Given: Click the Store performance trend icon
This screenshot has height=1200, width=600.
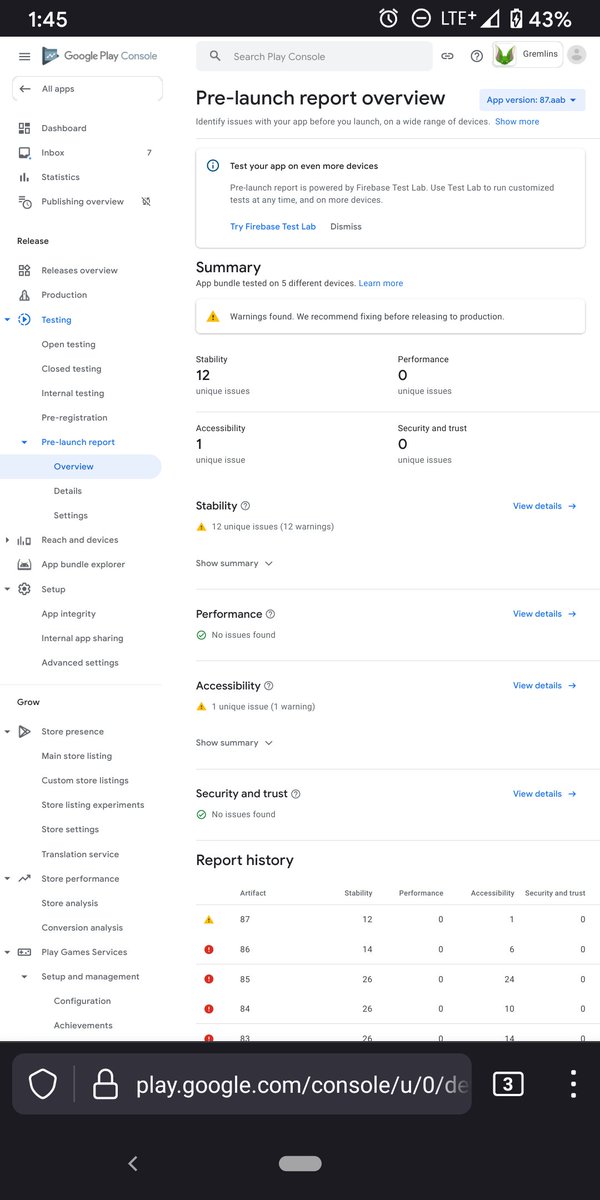Looking at the screenshot, I should [24, 879].
